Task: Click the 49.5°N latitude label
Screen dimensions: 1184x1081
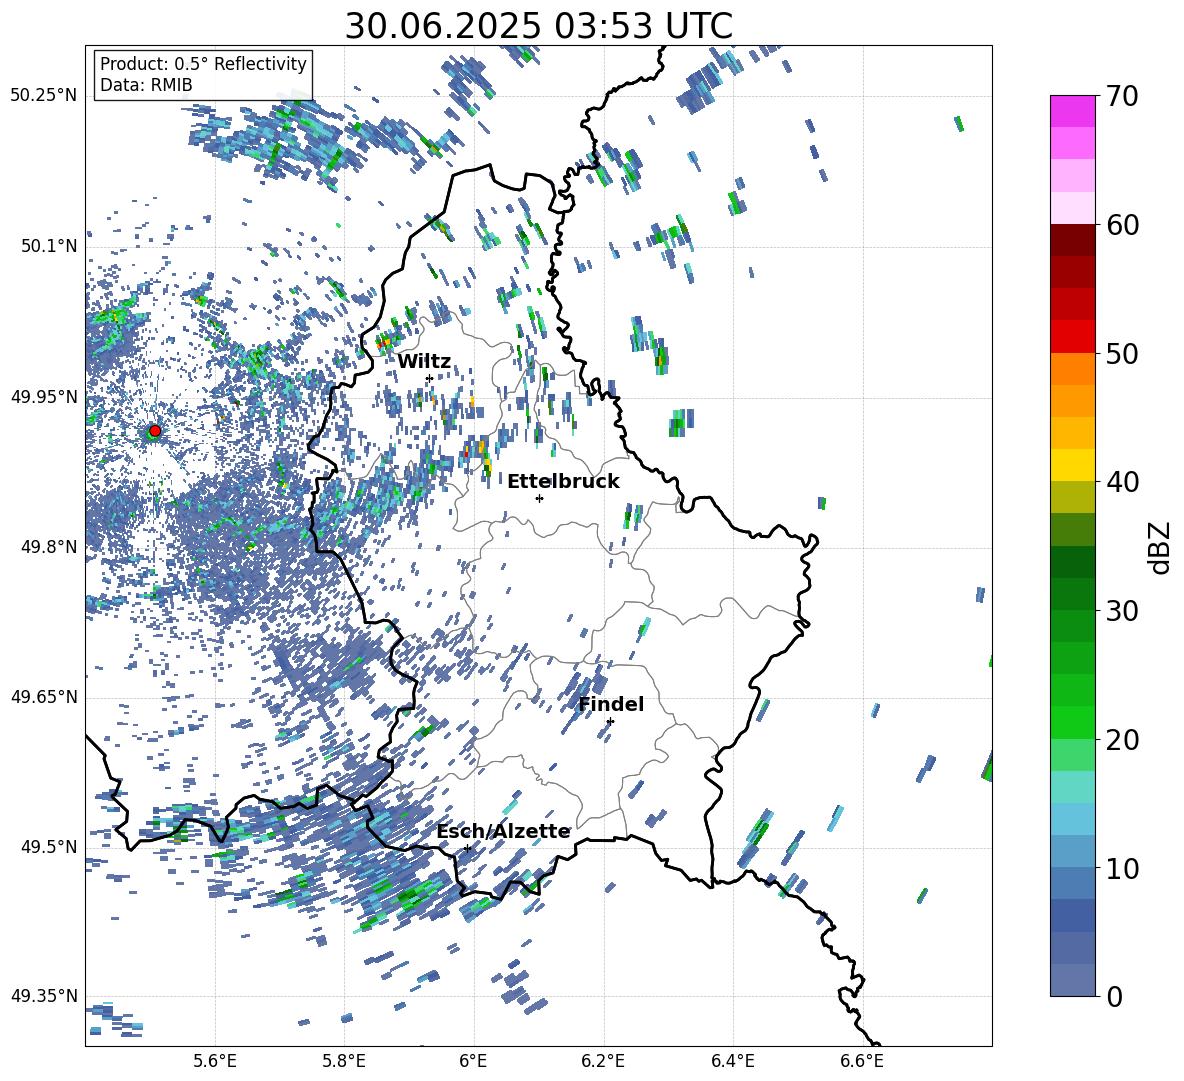Action: pyautogui.click(x=49, y=846)
